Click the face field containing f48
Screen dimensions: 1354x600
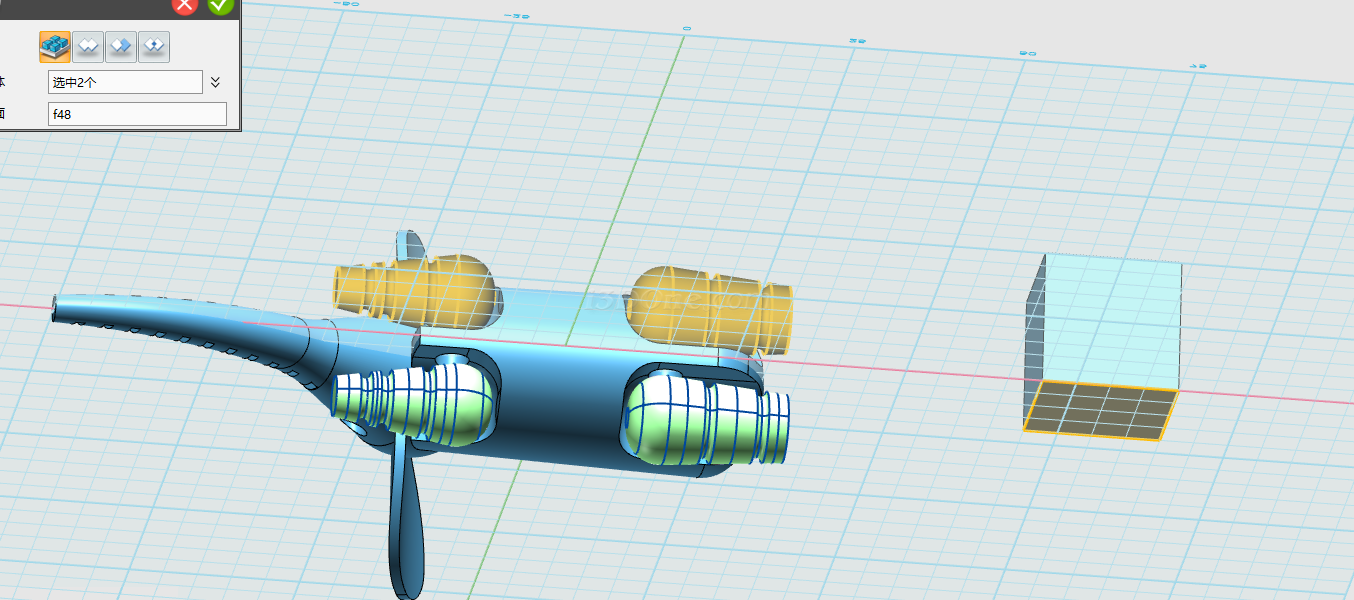click(137, 114)
